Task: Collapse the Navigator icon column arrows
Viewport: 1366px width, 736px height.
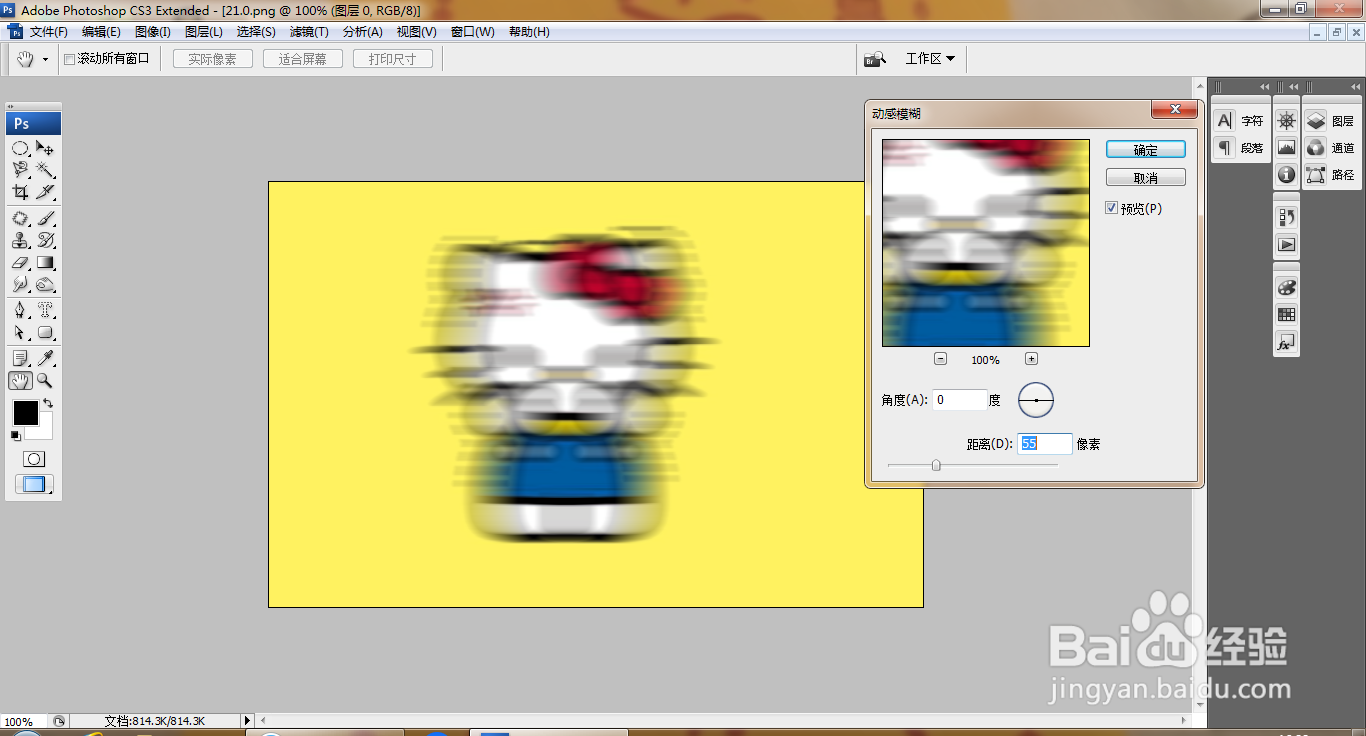Action: (x=1293, y=86)
